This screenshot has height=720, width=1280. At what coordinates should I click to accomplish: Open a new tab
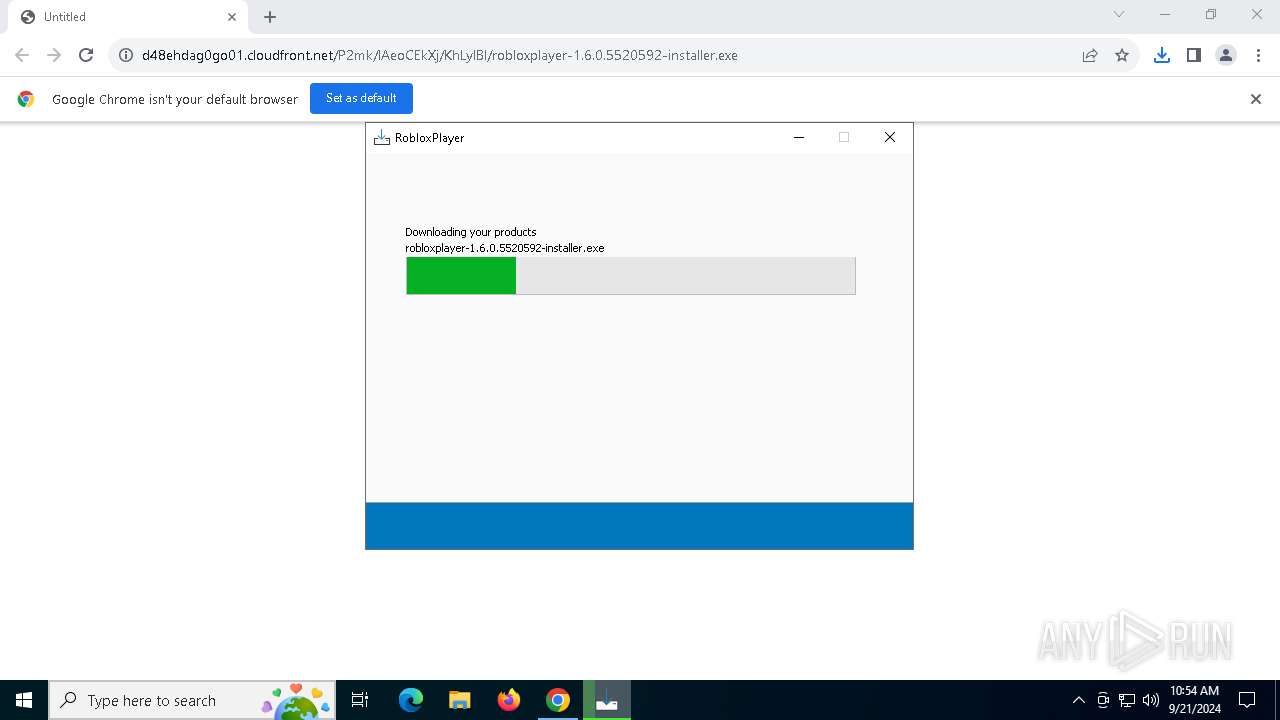tap(270, 17)
